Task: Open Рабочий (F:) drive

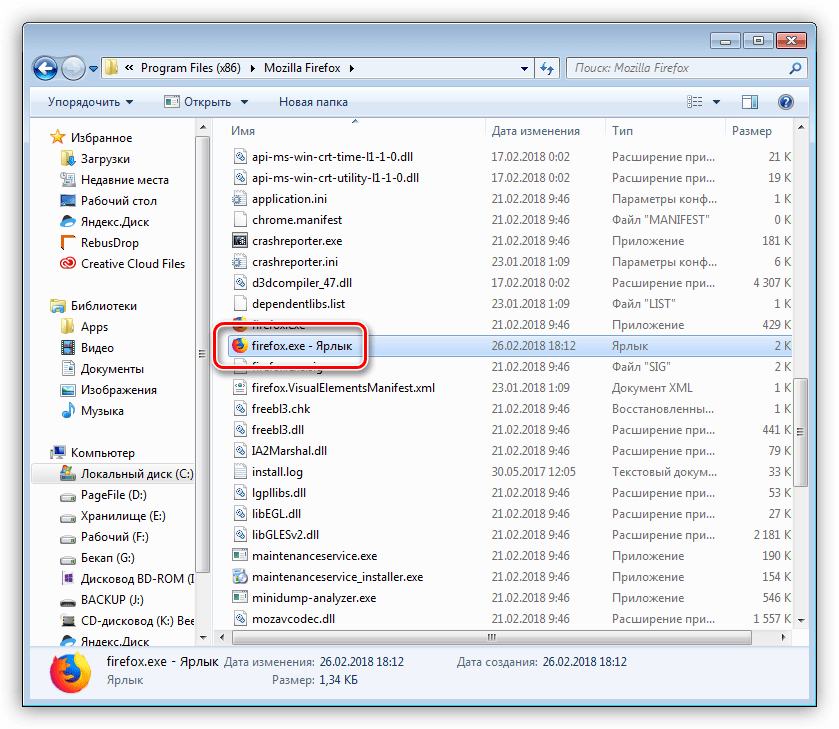Action: click(x=115, y=537)
